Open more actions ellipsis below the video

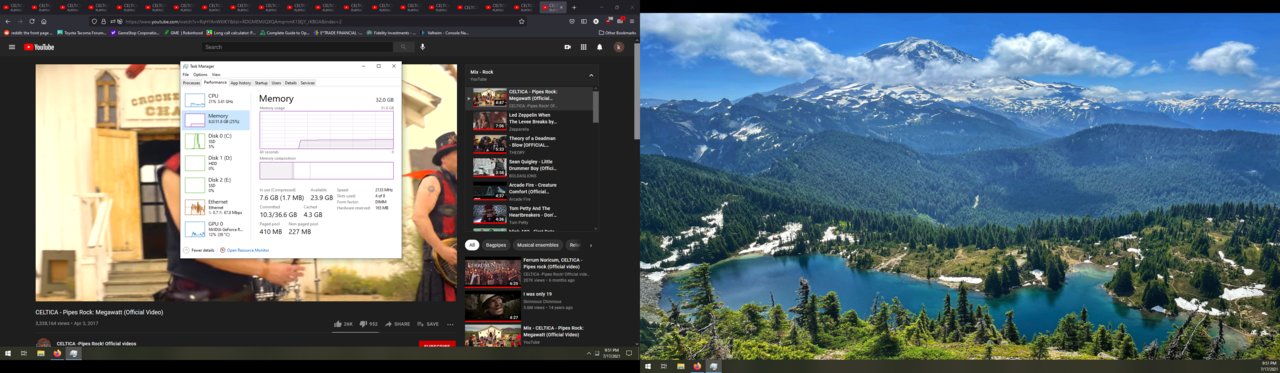click(x=450, y=324)
